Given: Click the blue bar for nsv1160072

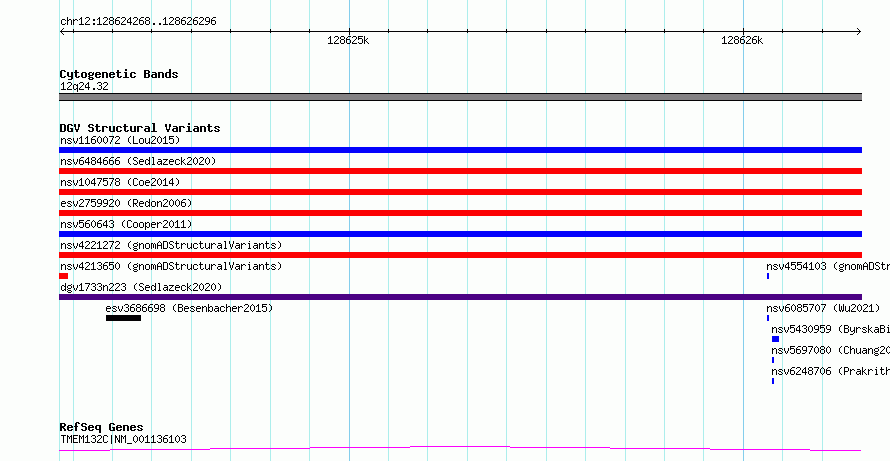Looking at the screenshot, I should (460, 150).
